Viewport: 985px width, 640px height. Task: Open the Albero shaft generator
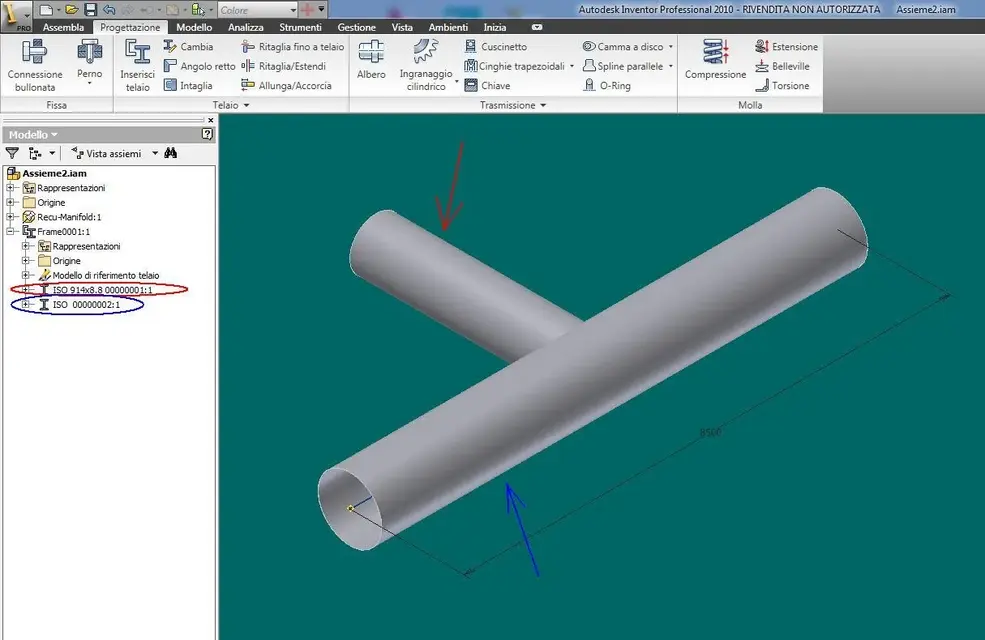pyautogui.click(x=371, y=60)
